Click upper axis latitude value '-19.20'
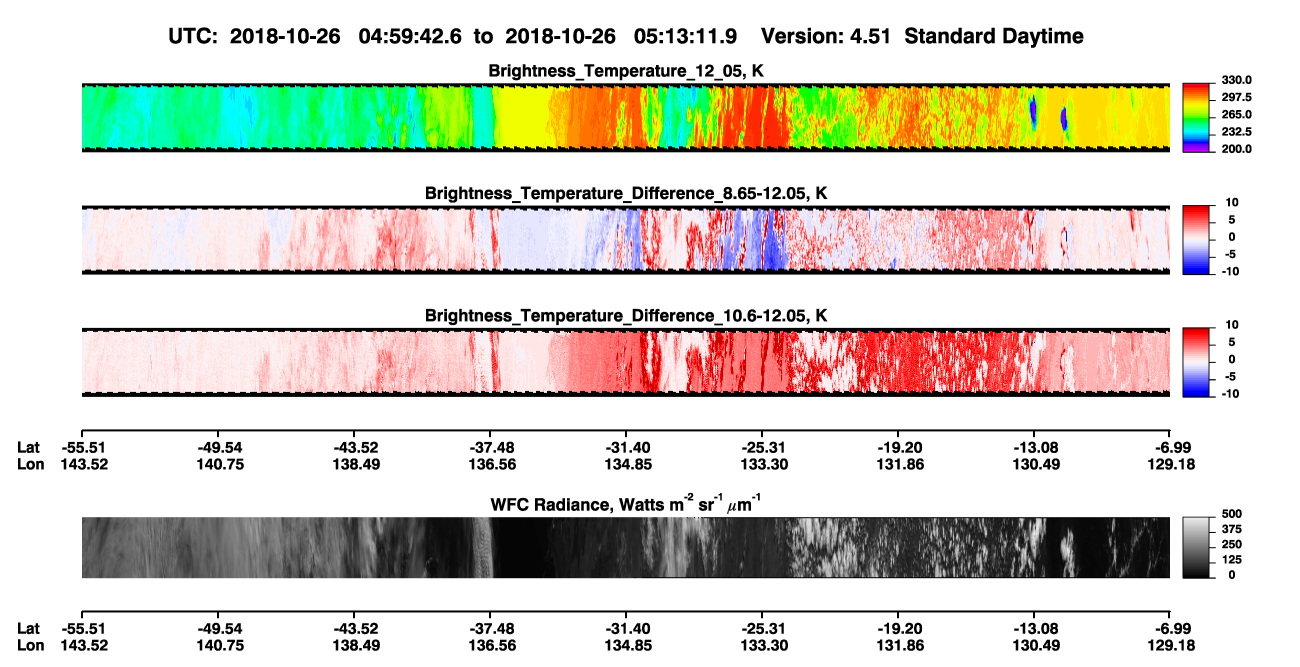1300x667 pixels. [898, 447]
